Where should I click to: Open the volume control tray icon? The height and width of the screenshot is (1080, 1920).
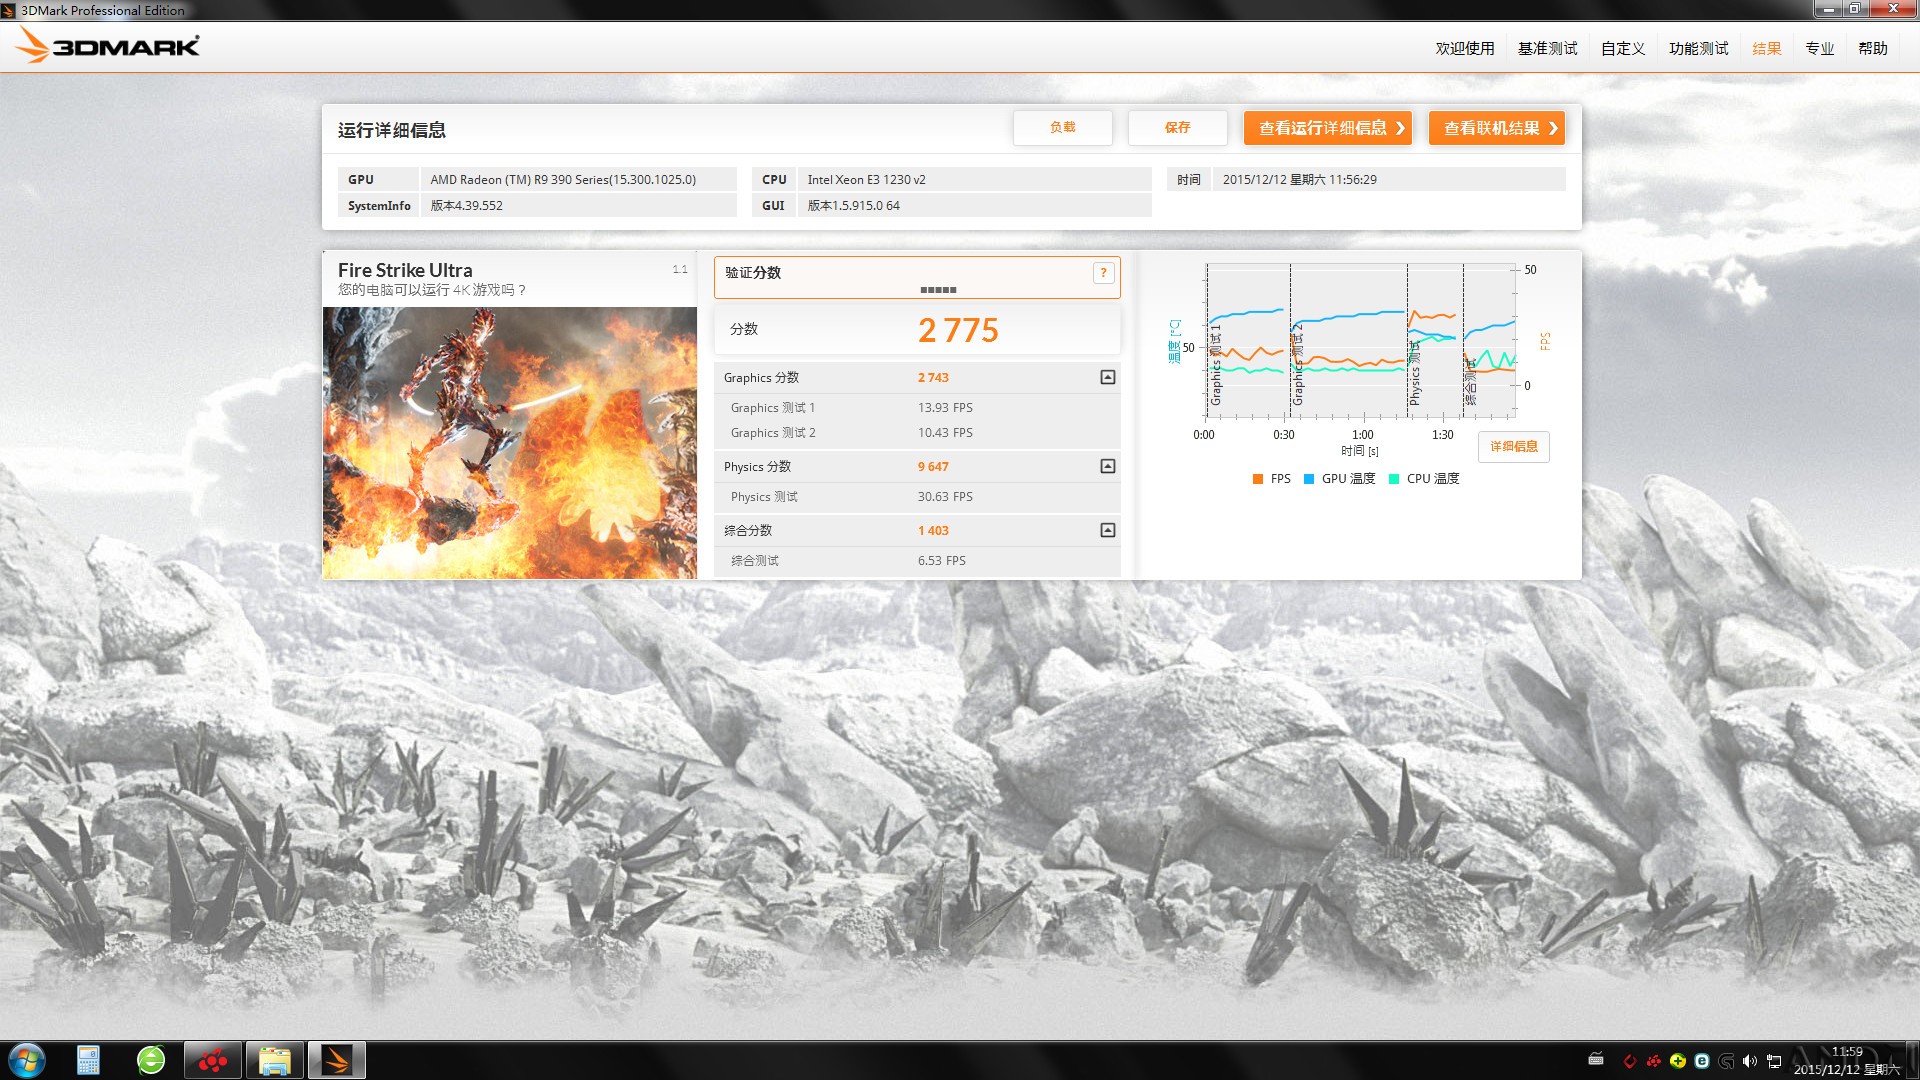tap(1750, 1061)
